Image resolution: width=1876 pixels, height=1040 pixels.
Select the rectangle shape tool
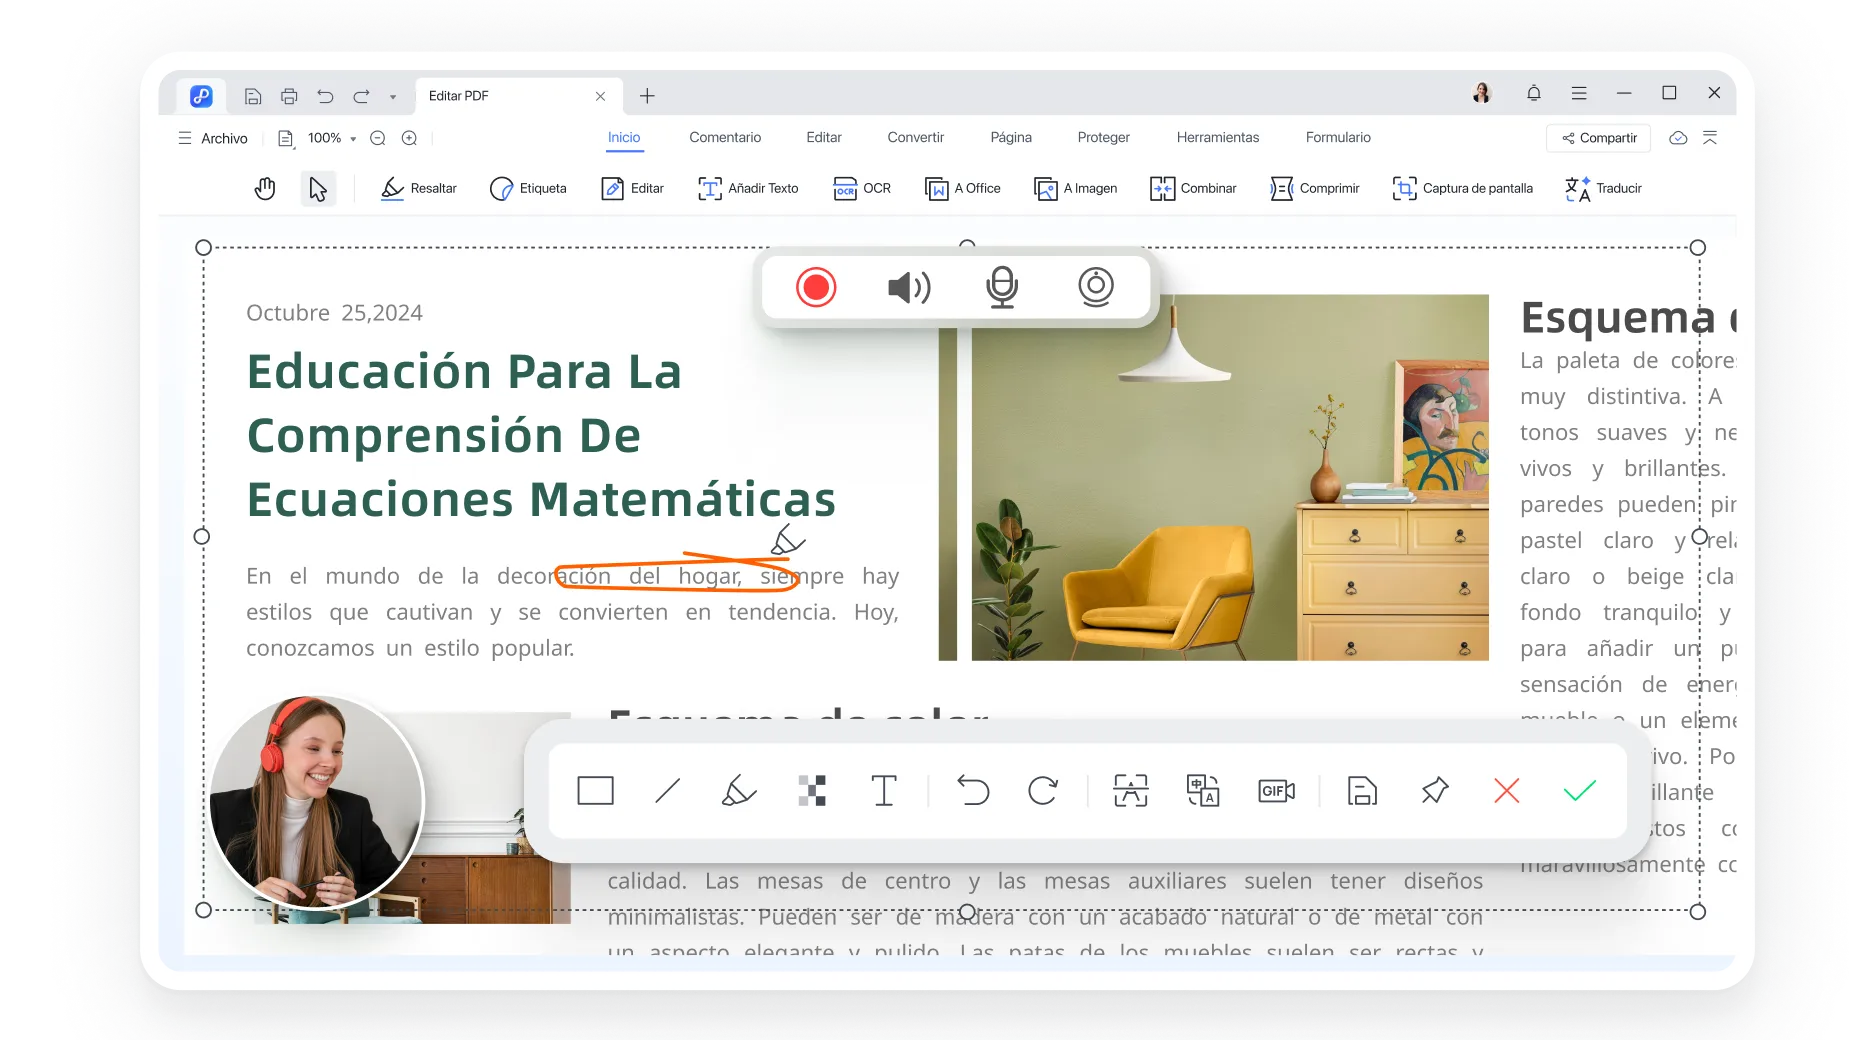(x=595, y=791)
